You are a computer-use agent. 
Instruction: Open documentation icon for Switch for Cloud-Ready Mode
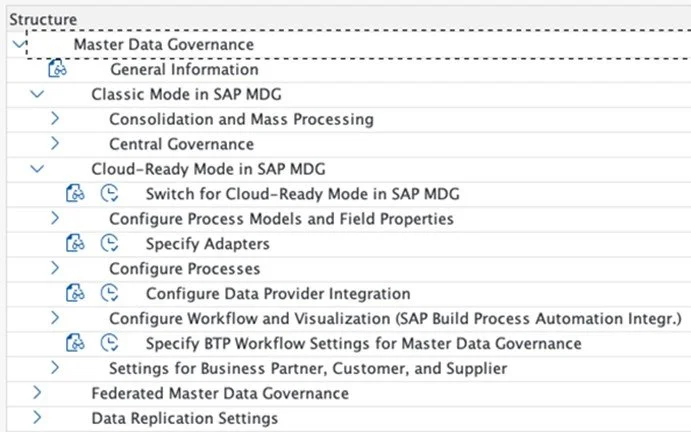pyautogui.click(x=75, y=194)
